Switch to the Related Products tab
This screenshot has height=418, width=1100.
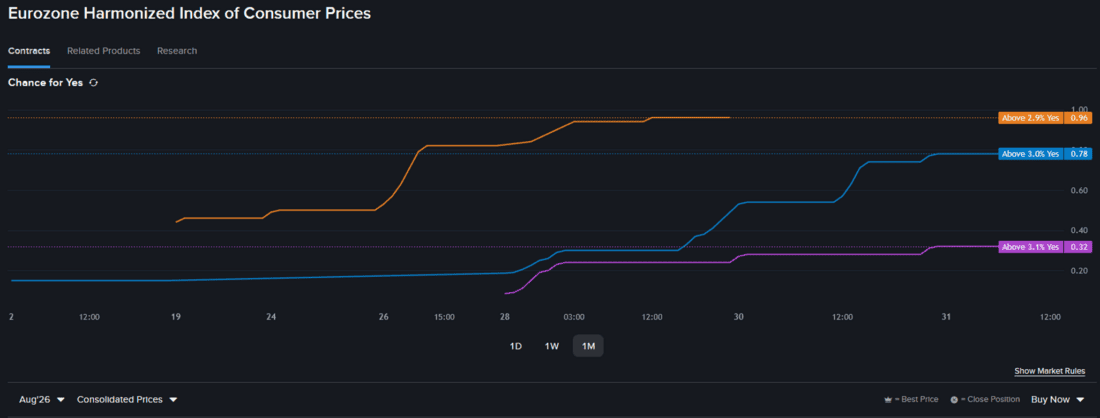pos(103,51)
